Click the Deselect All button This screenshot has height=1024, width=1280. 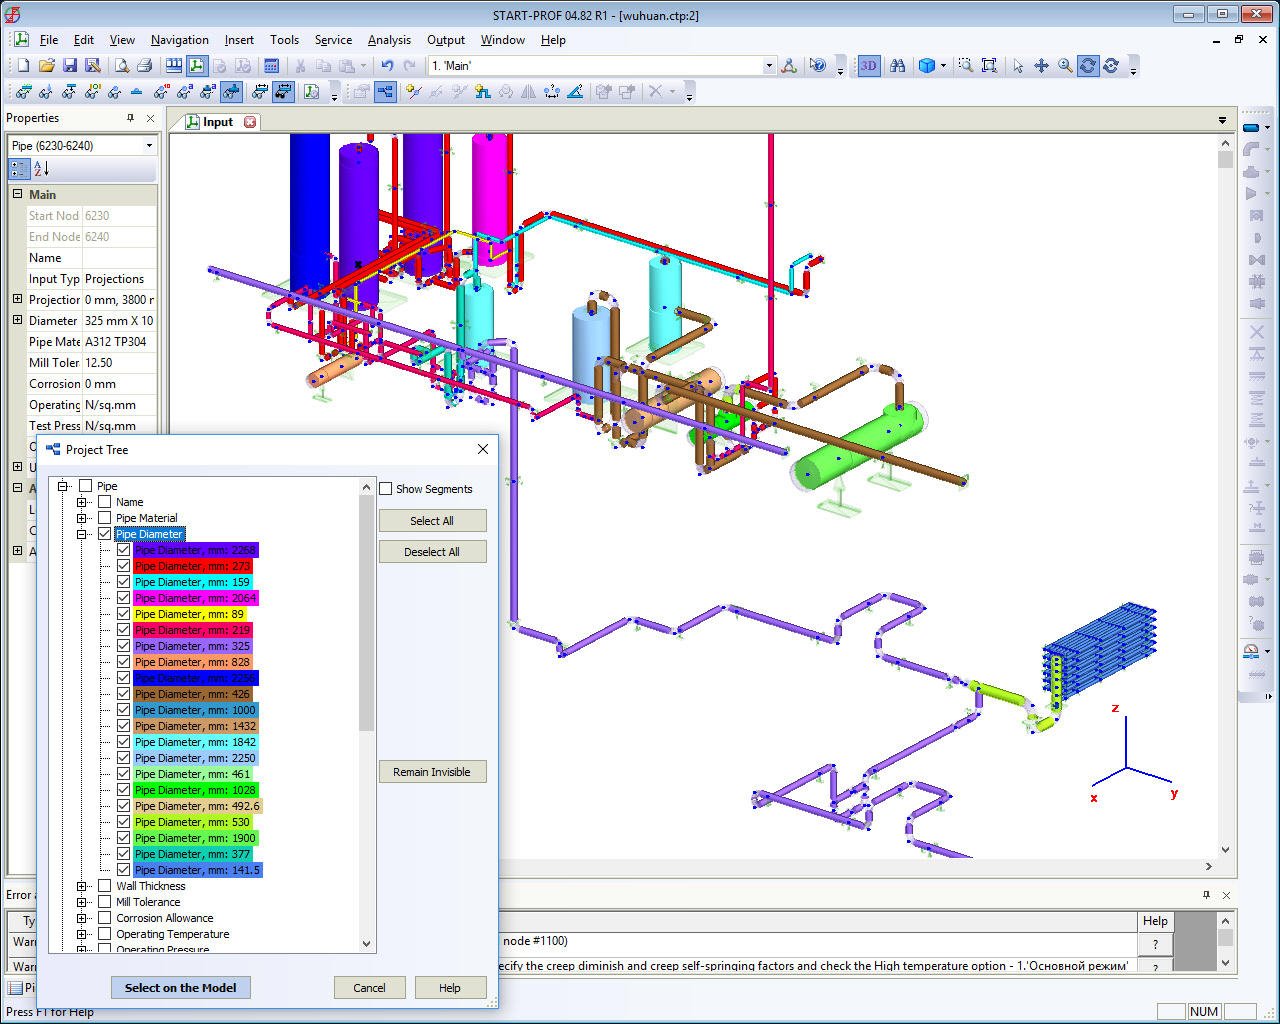(432, 552)
